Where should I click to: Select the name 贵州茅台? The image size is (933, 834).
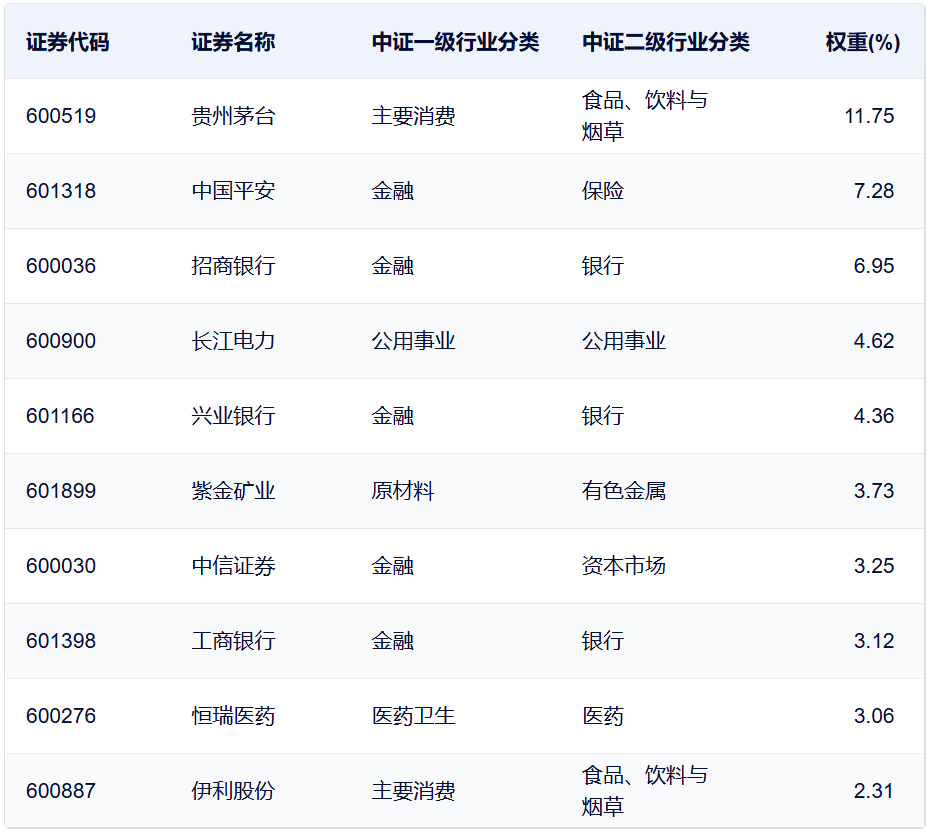[x=233, y=116]
